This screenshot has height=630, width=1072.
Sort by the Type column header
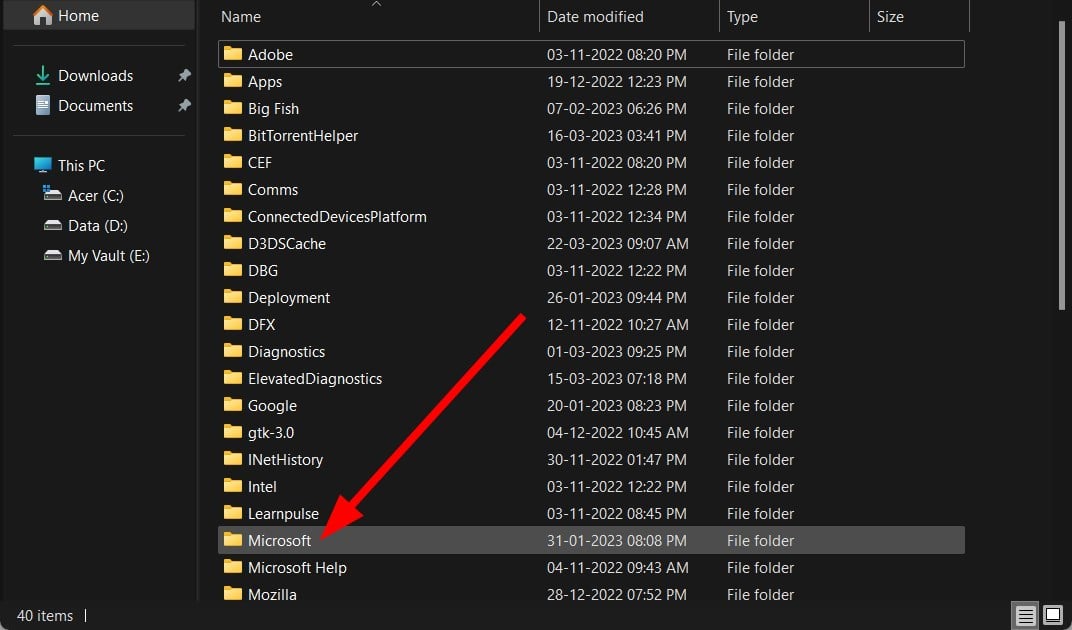coord(742,16)
